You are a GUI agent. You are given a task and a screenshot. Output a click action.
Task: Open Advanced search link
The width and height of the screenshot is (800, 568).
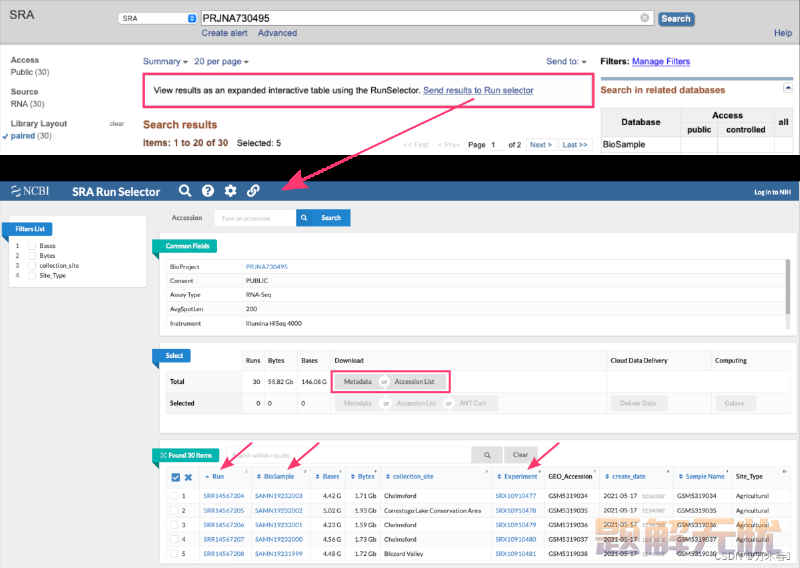click(277, 33)
